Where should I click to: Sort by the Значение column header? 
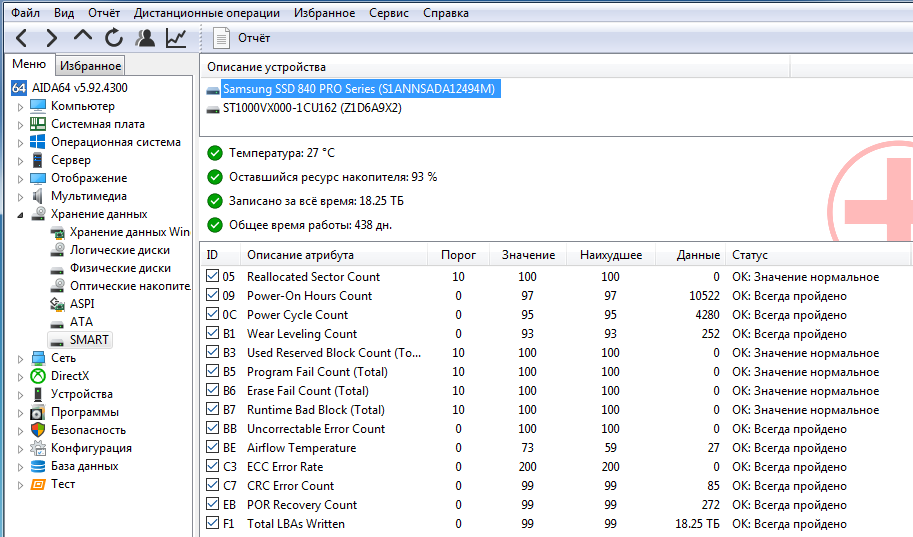tap(529, 255)
